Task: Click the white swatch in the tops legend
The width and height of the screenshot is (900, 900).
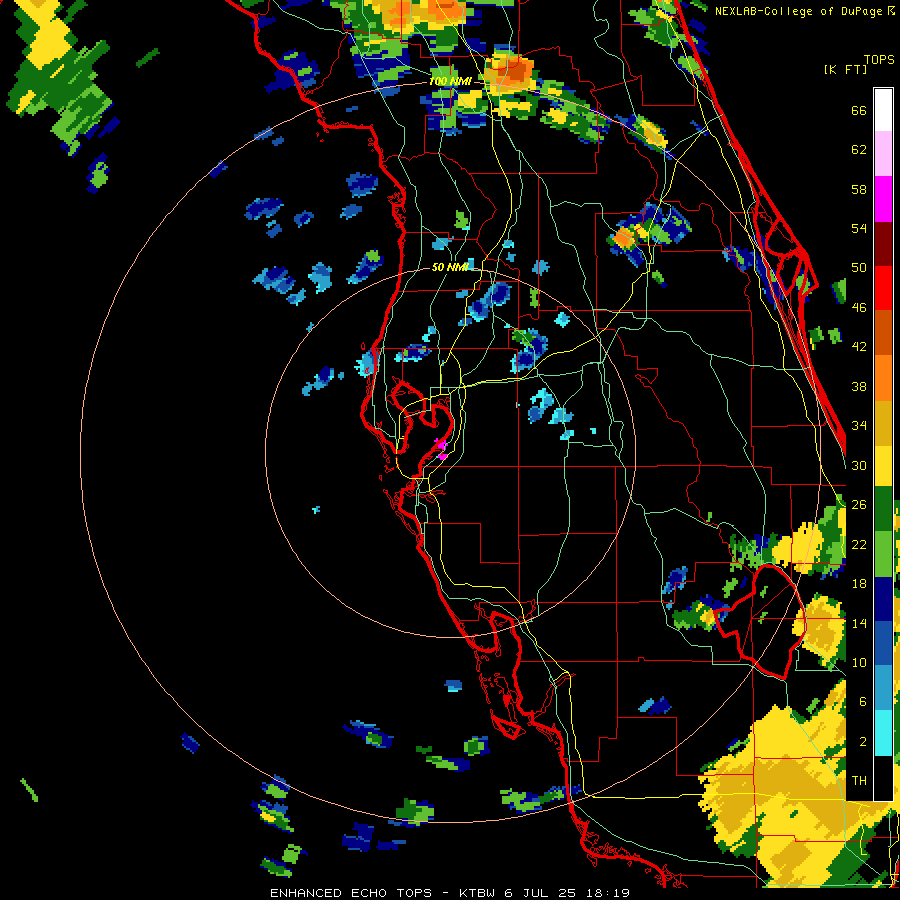Action: (883, 110)
